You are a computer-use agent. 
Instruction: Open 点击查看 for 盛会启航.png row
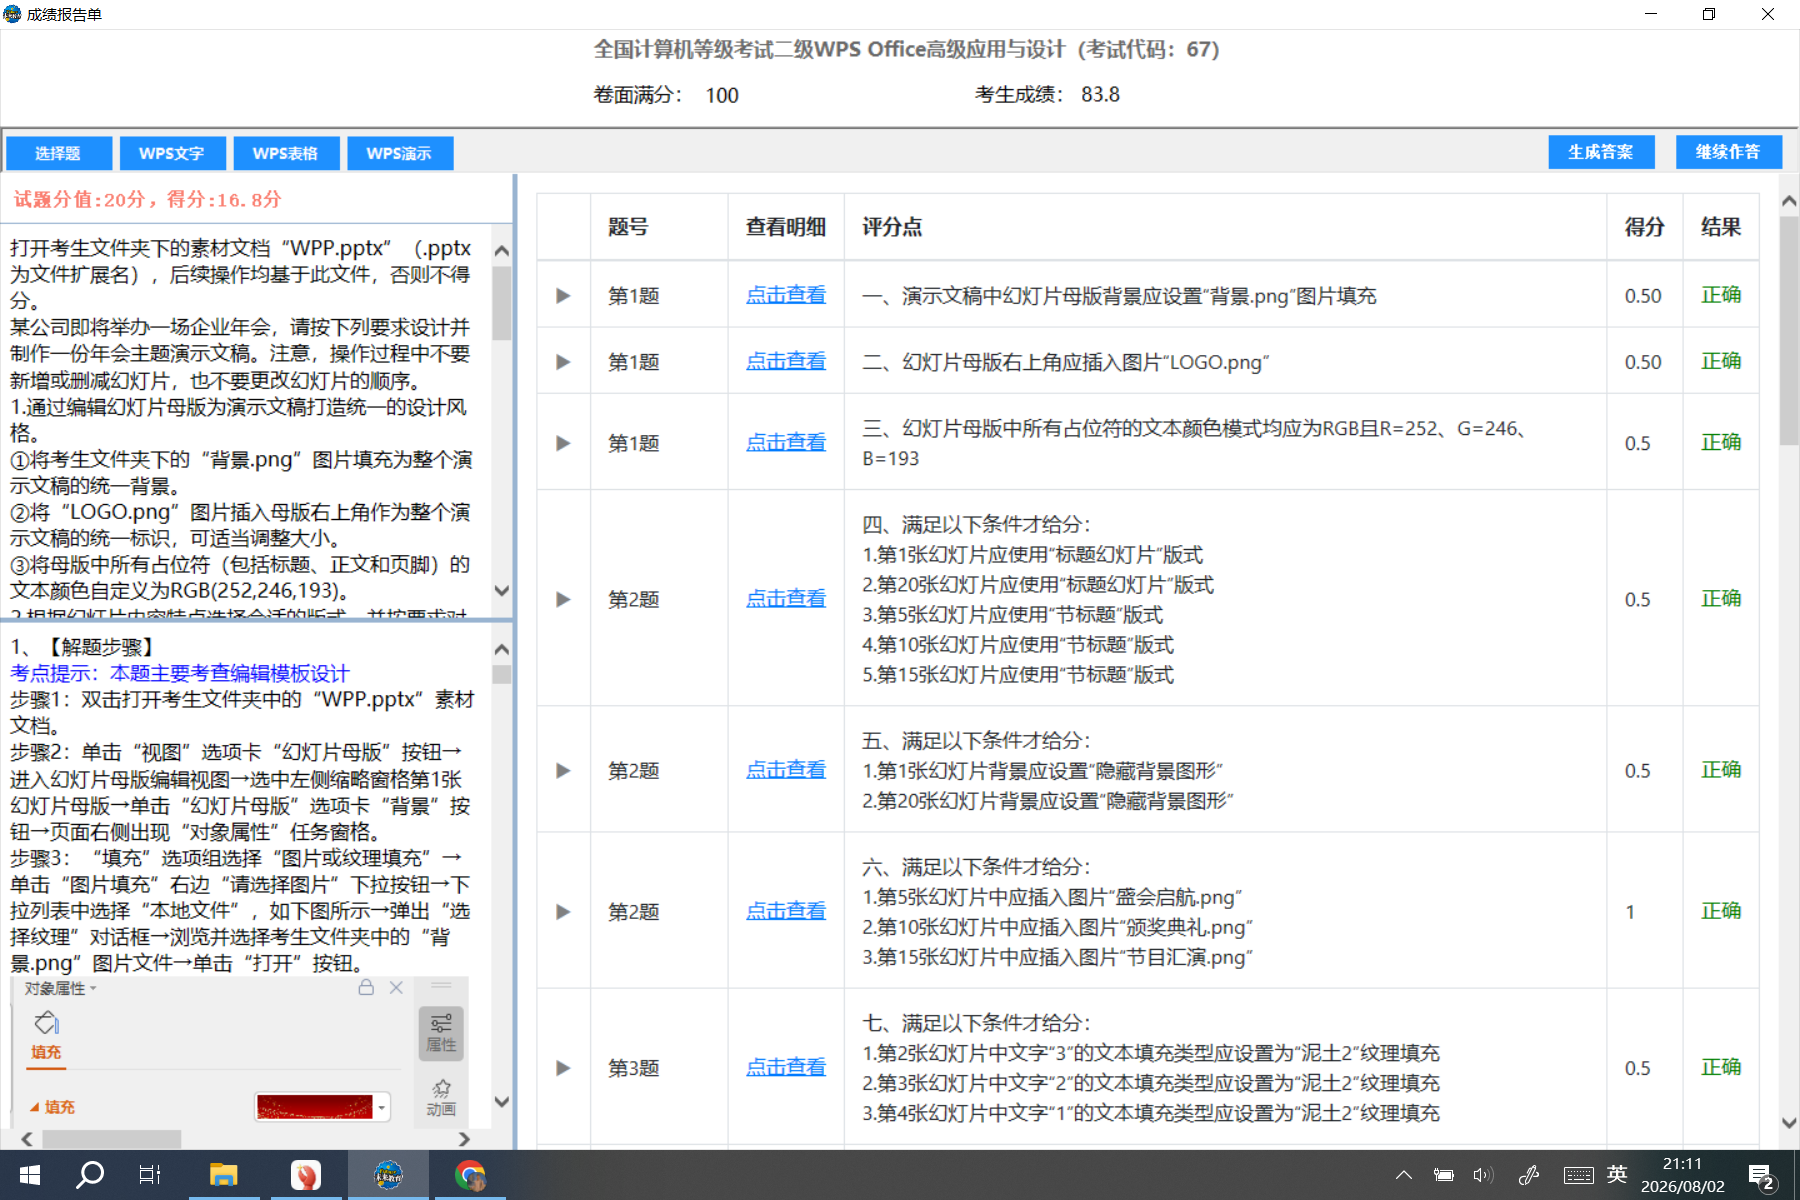pyautogui.click(x=786, y=911)
